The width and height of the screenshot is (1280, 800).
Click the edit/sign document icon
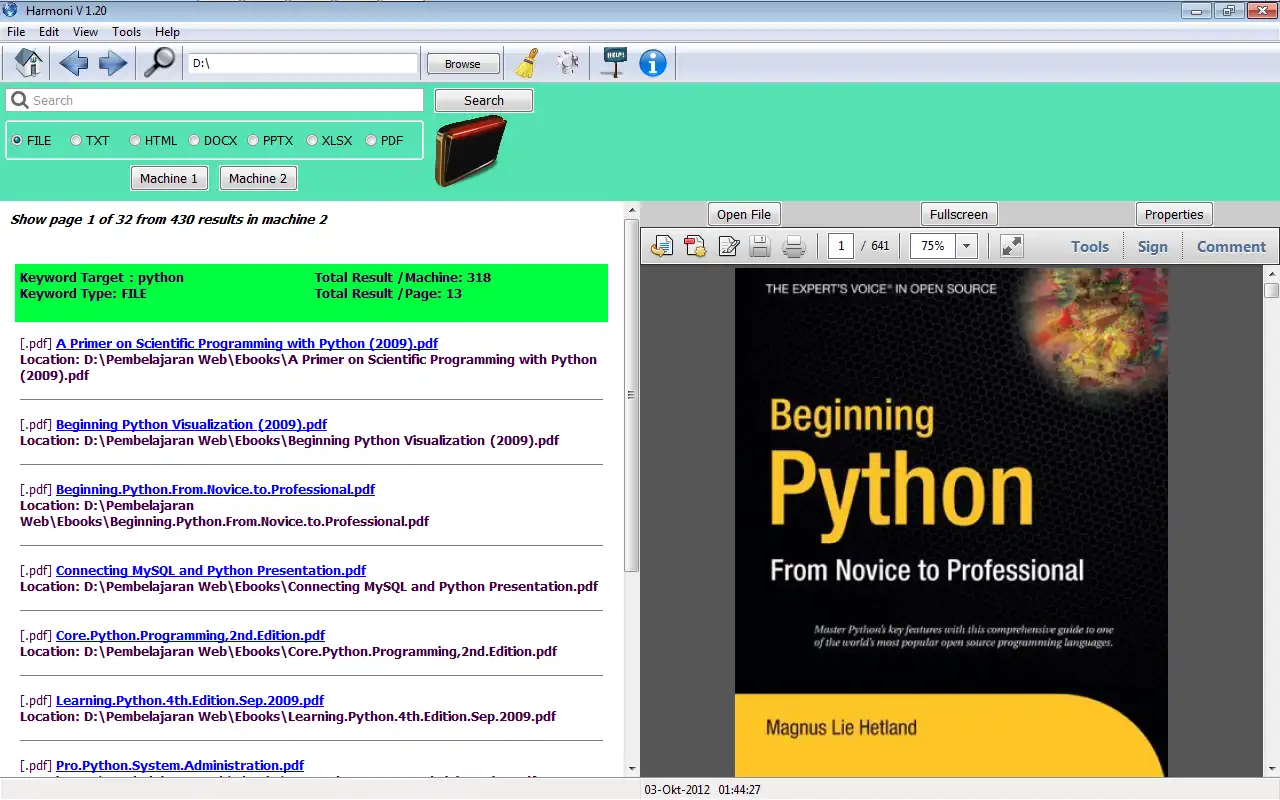coord(729,246)
